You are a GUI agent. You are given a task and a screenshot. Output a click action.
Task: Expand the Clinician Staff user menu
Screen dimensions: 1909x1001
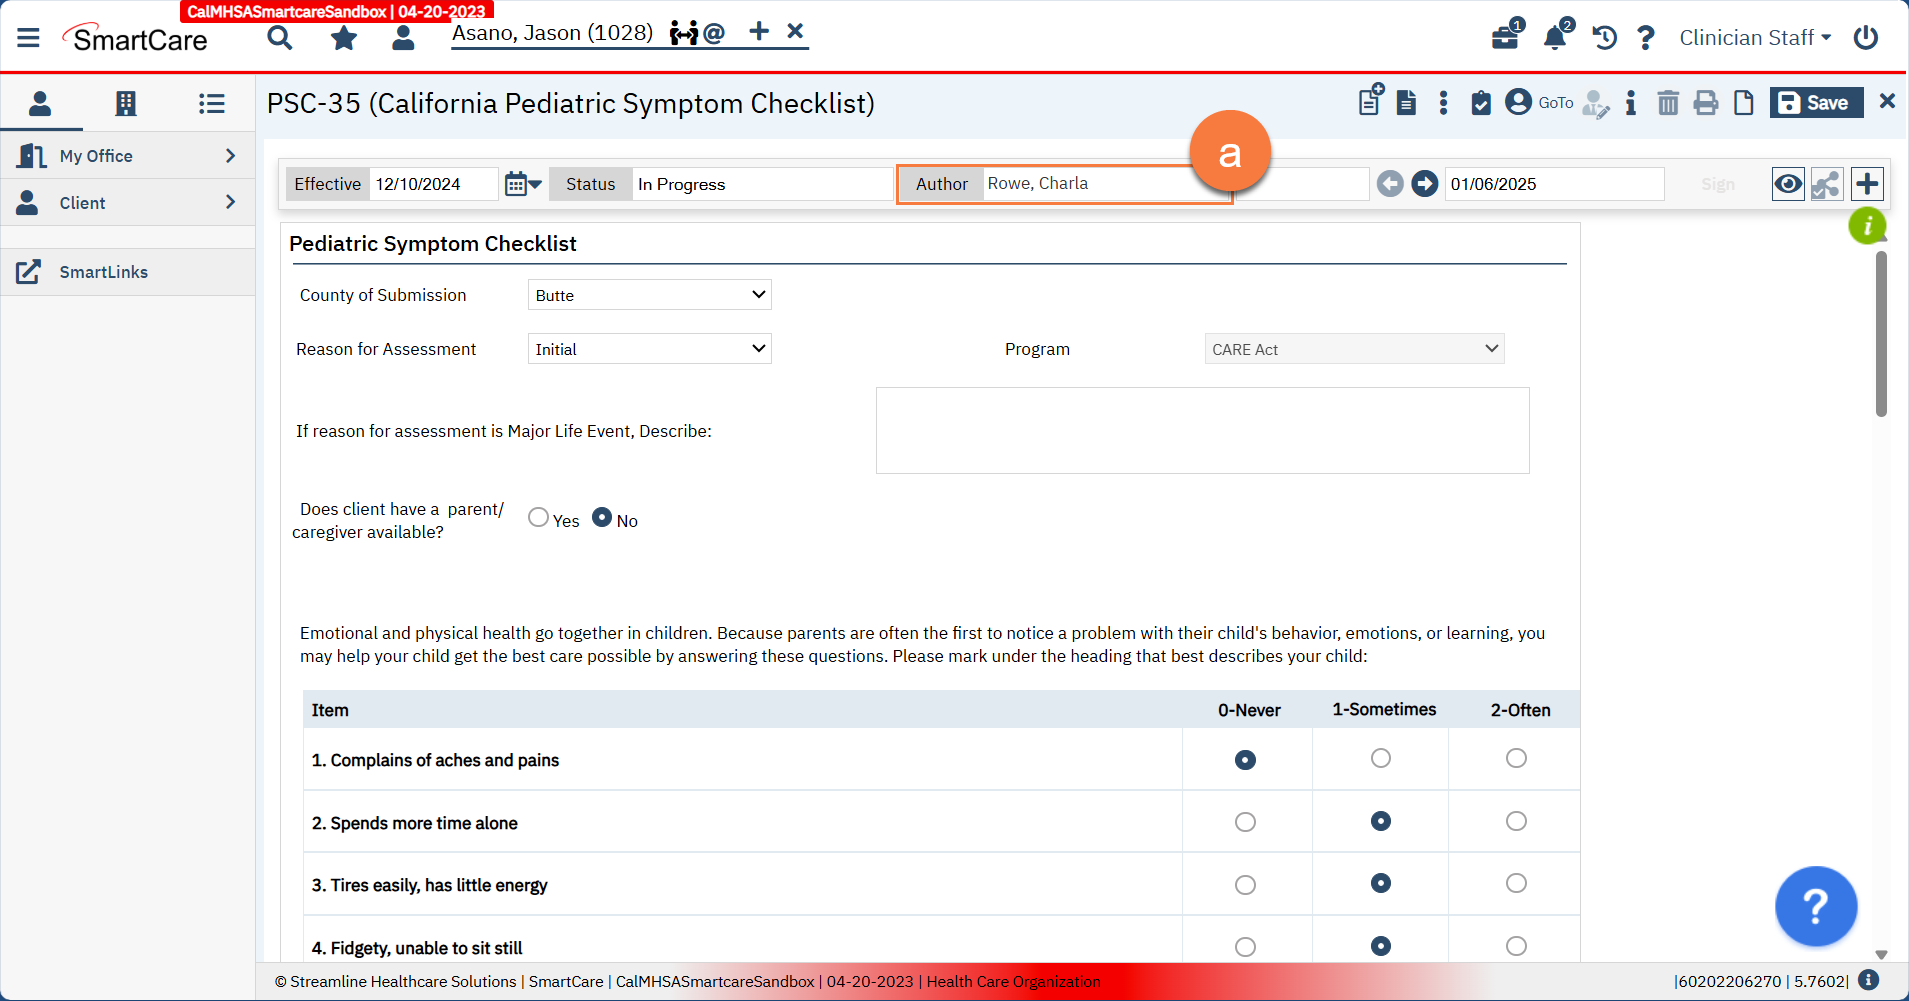click(1754, 38)
